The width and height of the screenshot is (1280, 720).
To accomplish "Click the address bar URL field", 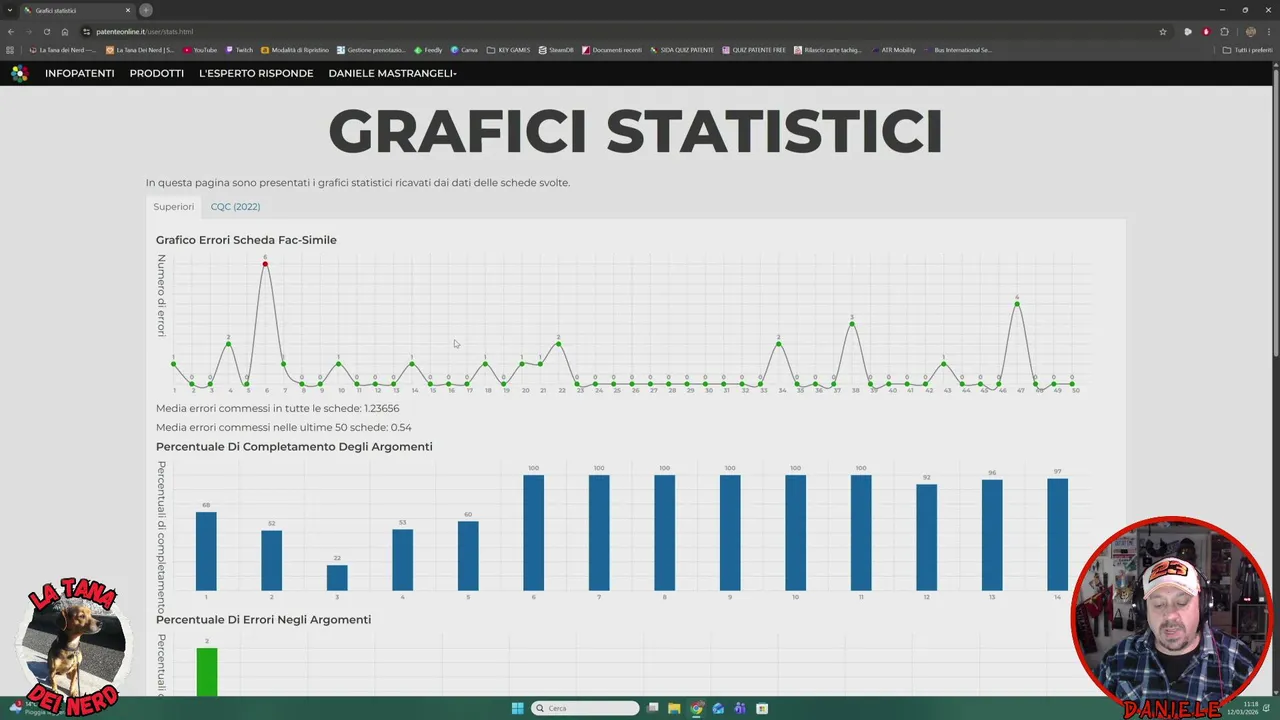I will tap(620, 32).
